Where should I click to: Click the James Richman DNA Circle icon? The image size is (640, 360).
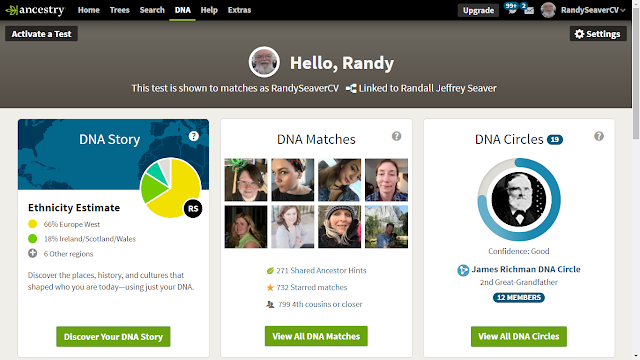pyautogui.click(x=463, y=270)
